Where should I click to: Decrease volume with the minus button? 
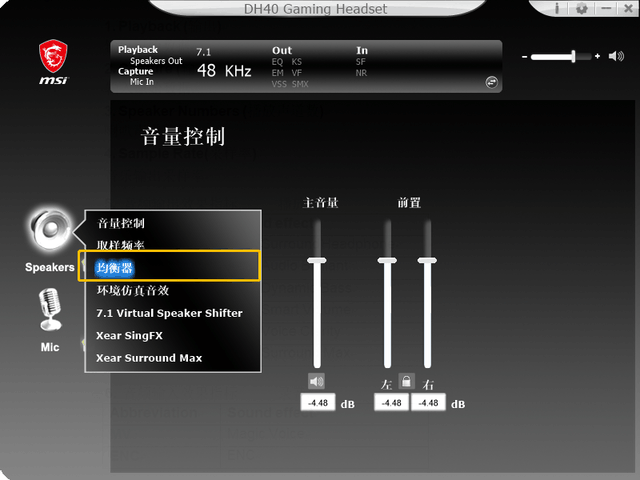click(x=524, y=57)
